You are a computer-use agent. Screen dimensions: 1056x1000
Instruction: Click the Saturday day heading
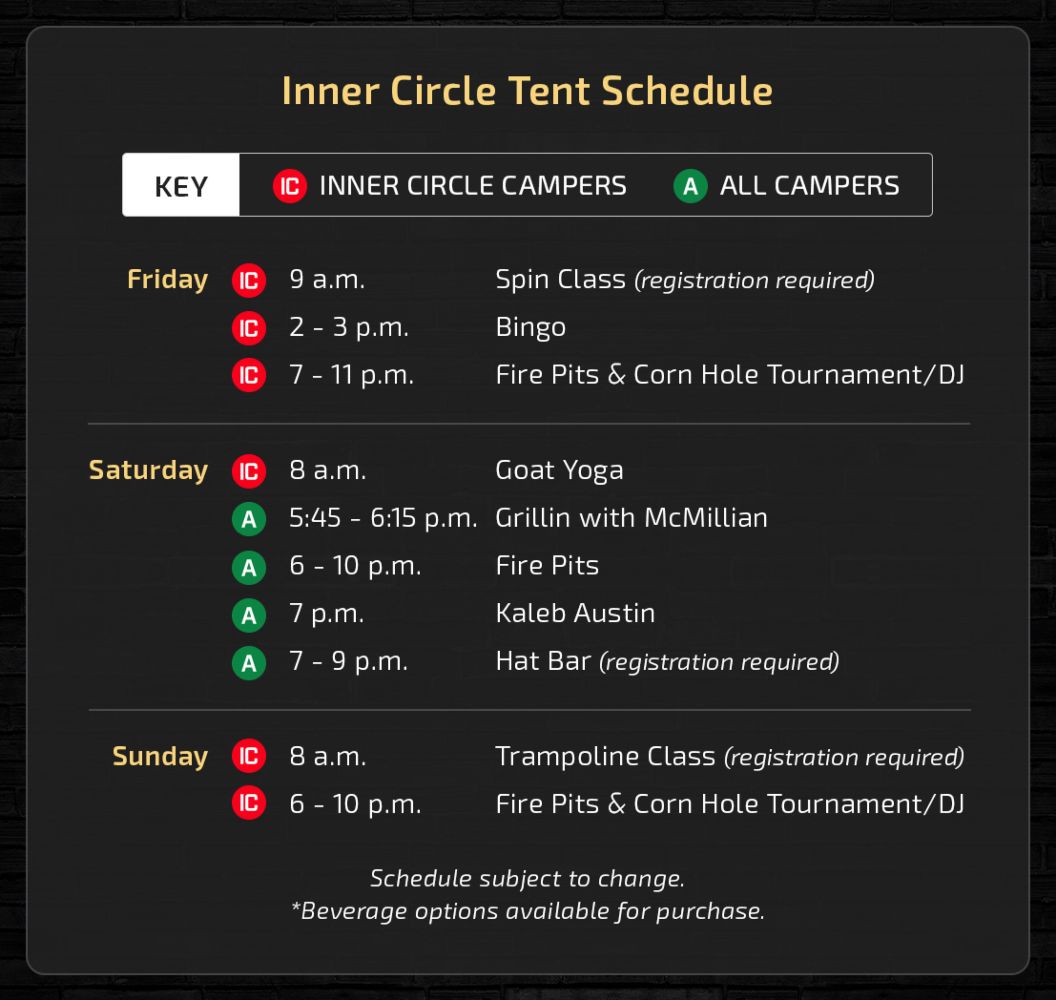(x=148, y=470)
